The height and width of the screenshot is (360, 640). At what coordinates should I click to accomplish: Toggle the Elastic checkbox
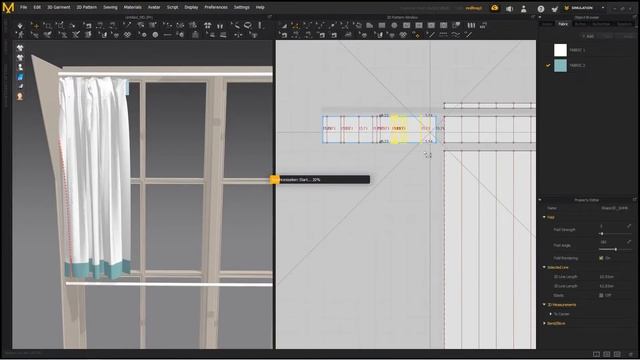tap(601, 295)
